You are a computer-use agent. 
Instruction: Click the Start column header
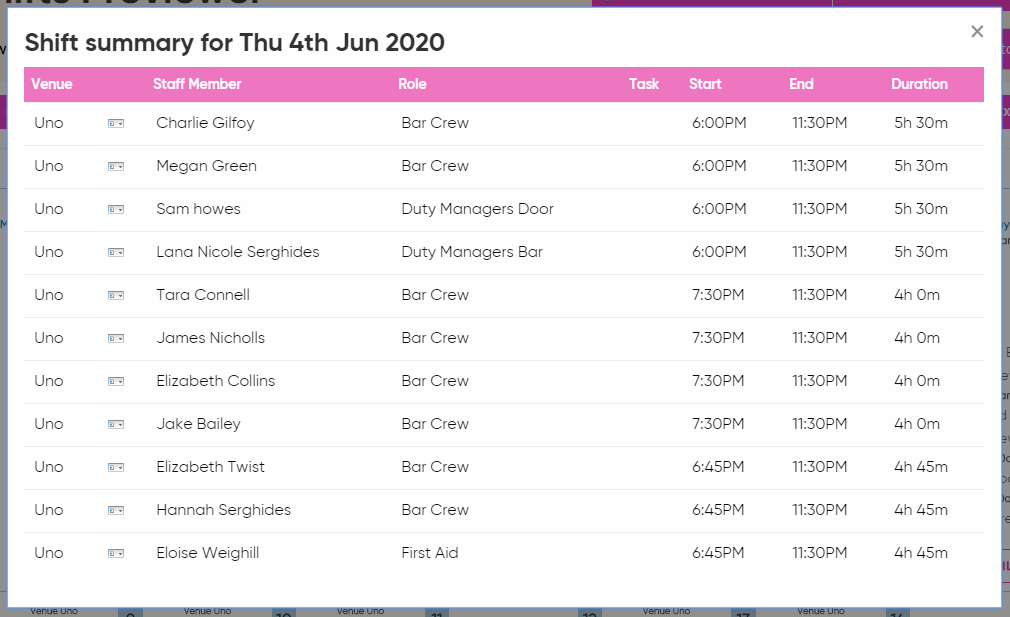pyautogui.click(x=705, y=84)
